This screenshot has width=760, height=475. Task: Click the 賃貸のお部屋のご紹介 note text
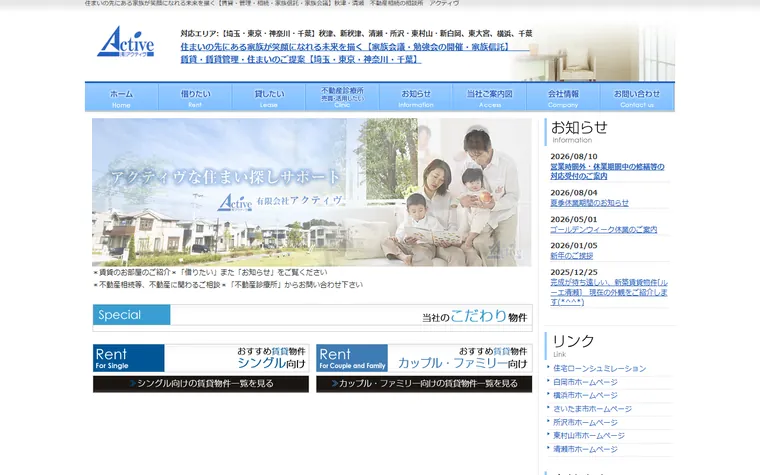[210, 272]
